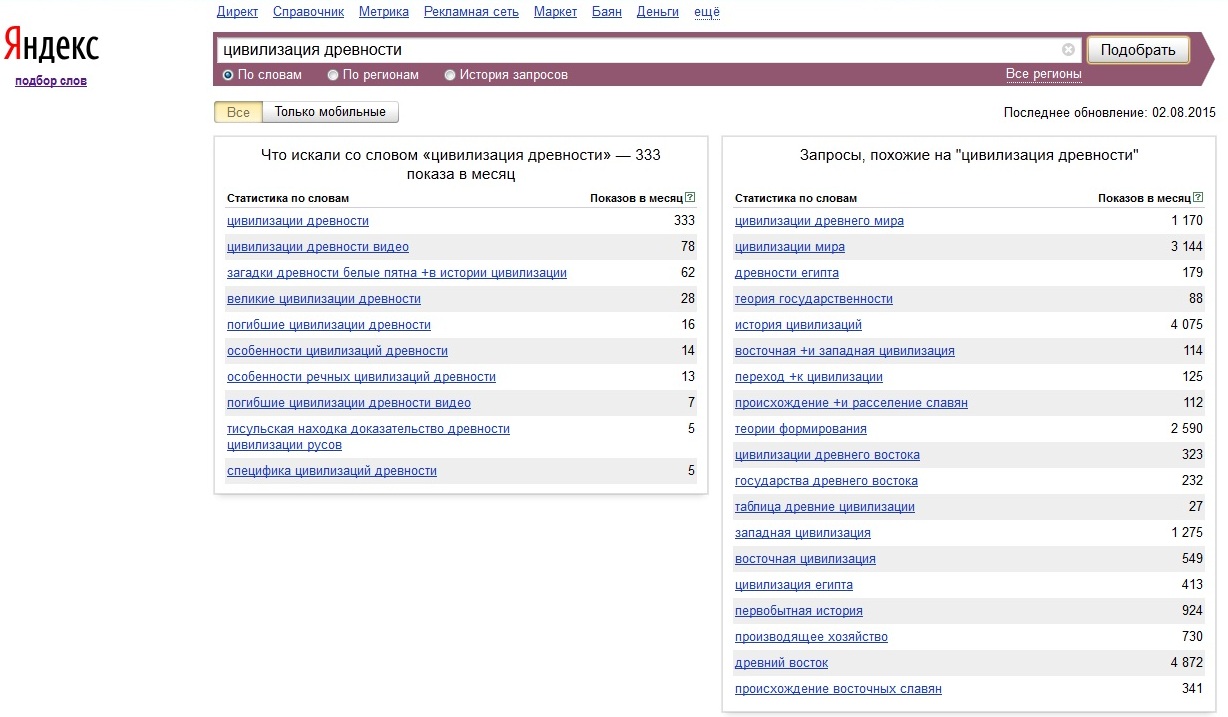Open similar query производящее хозяйство
1228x717 pixels.
[811, 637]
